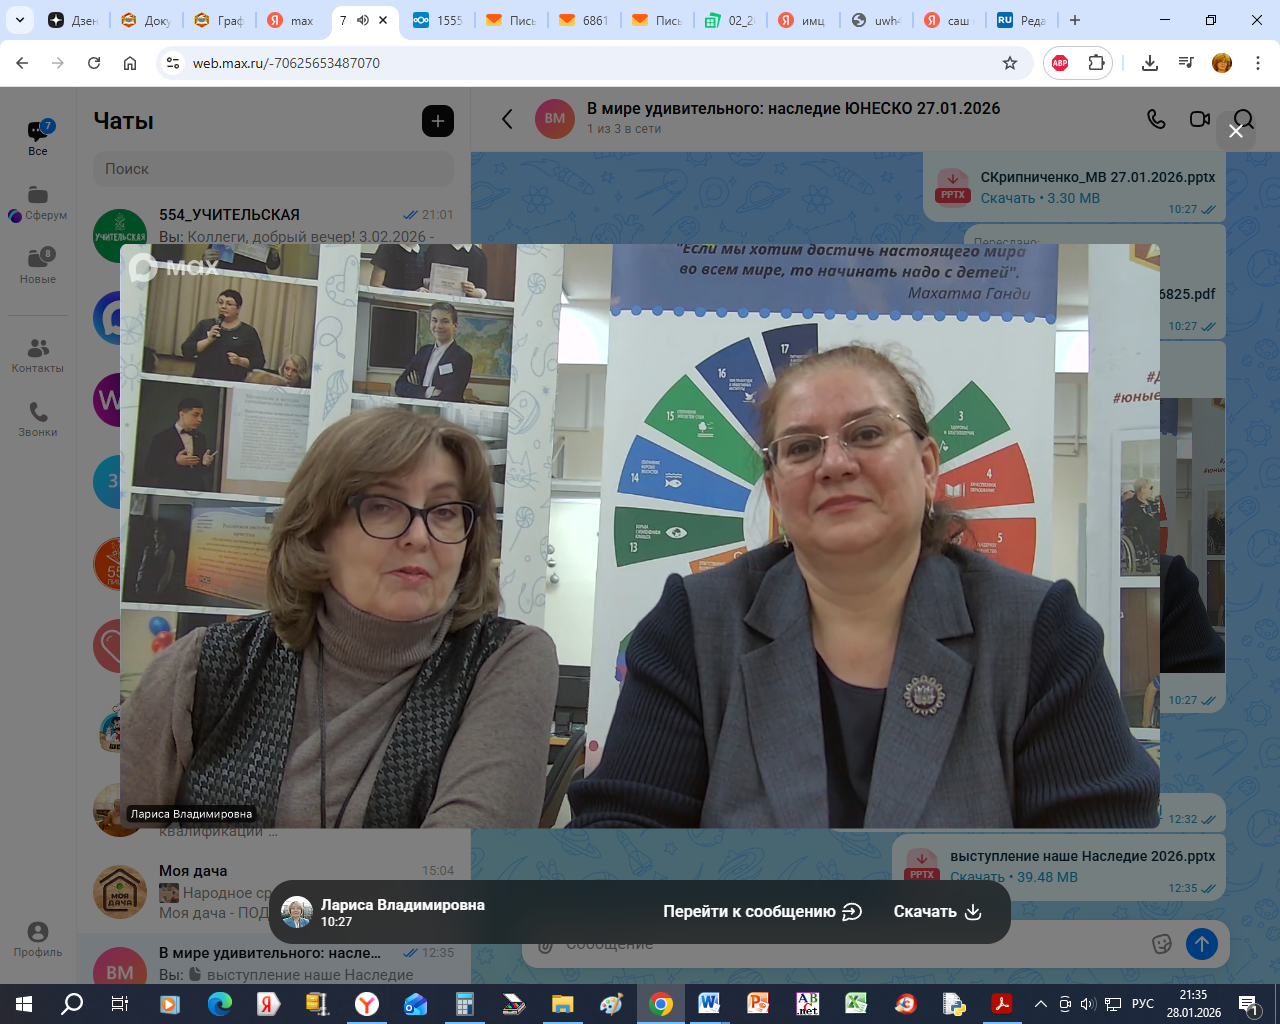Bookmark this page with star icon

(x=1010, y=63)
